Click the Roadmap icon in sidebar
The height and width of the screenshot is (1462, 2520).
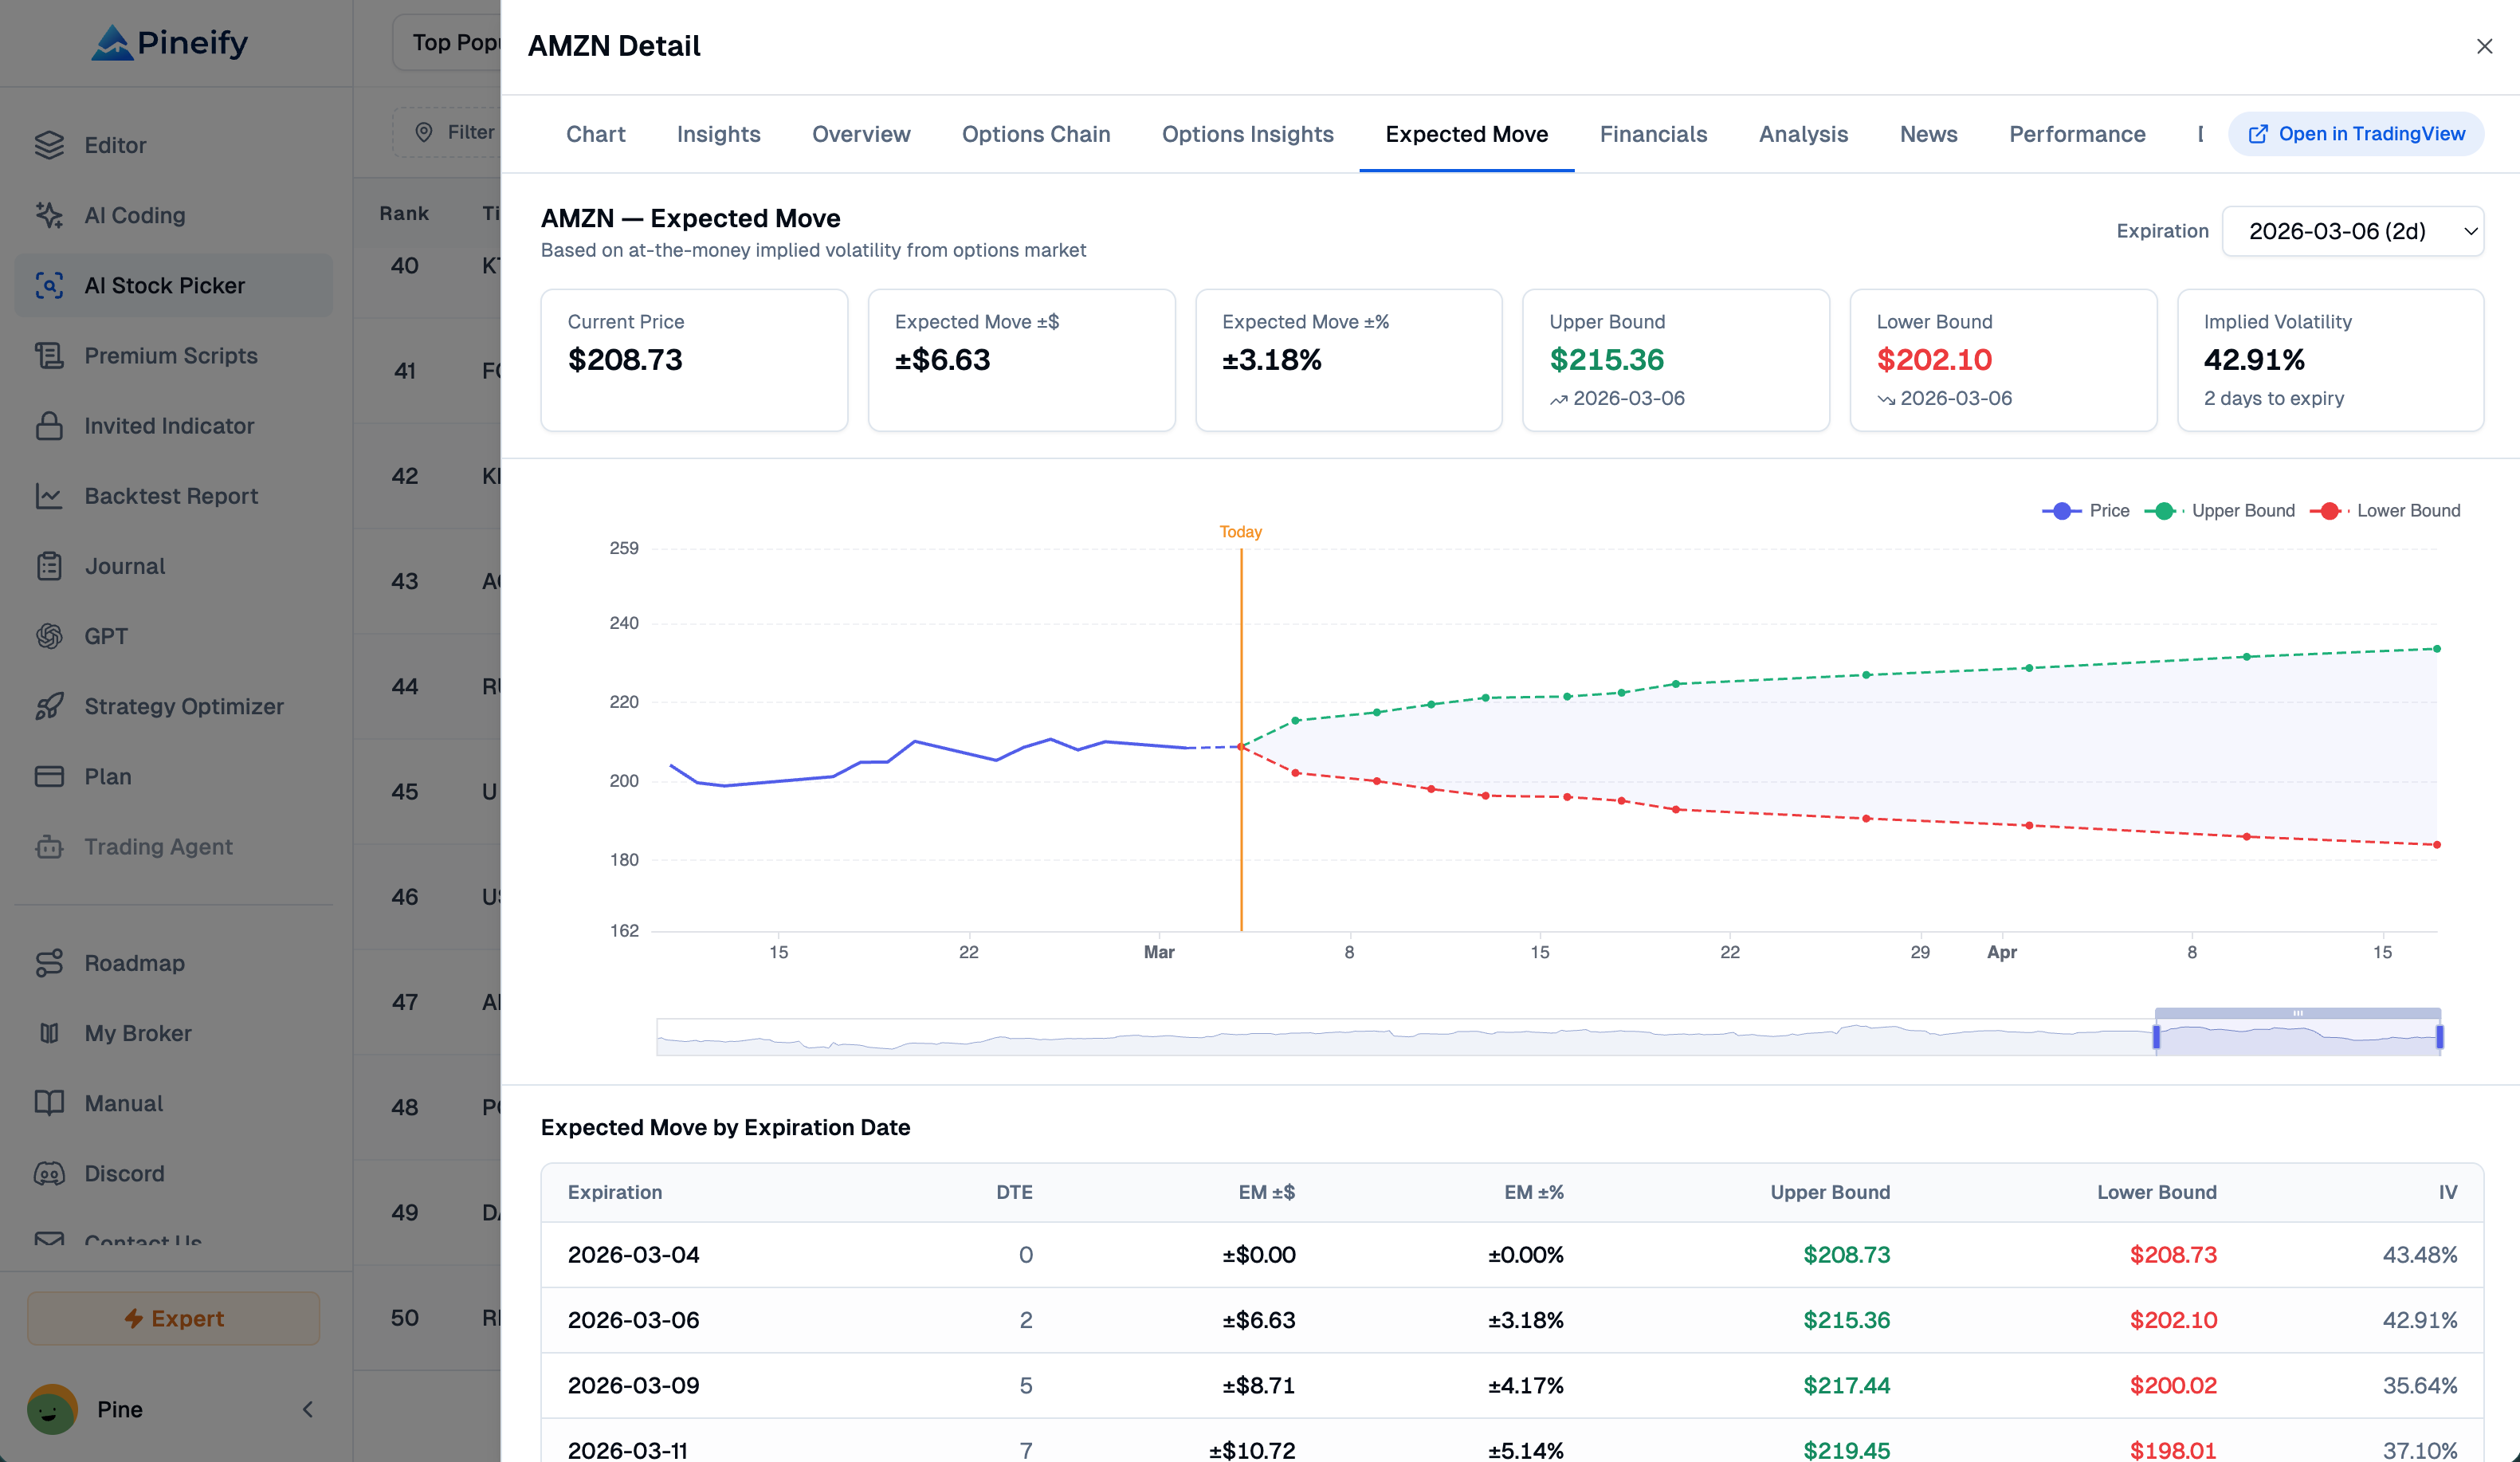(49, 963)
